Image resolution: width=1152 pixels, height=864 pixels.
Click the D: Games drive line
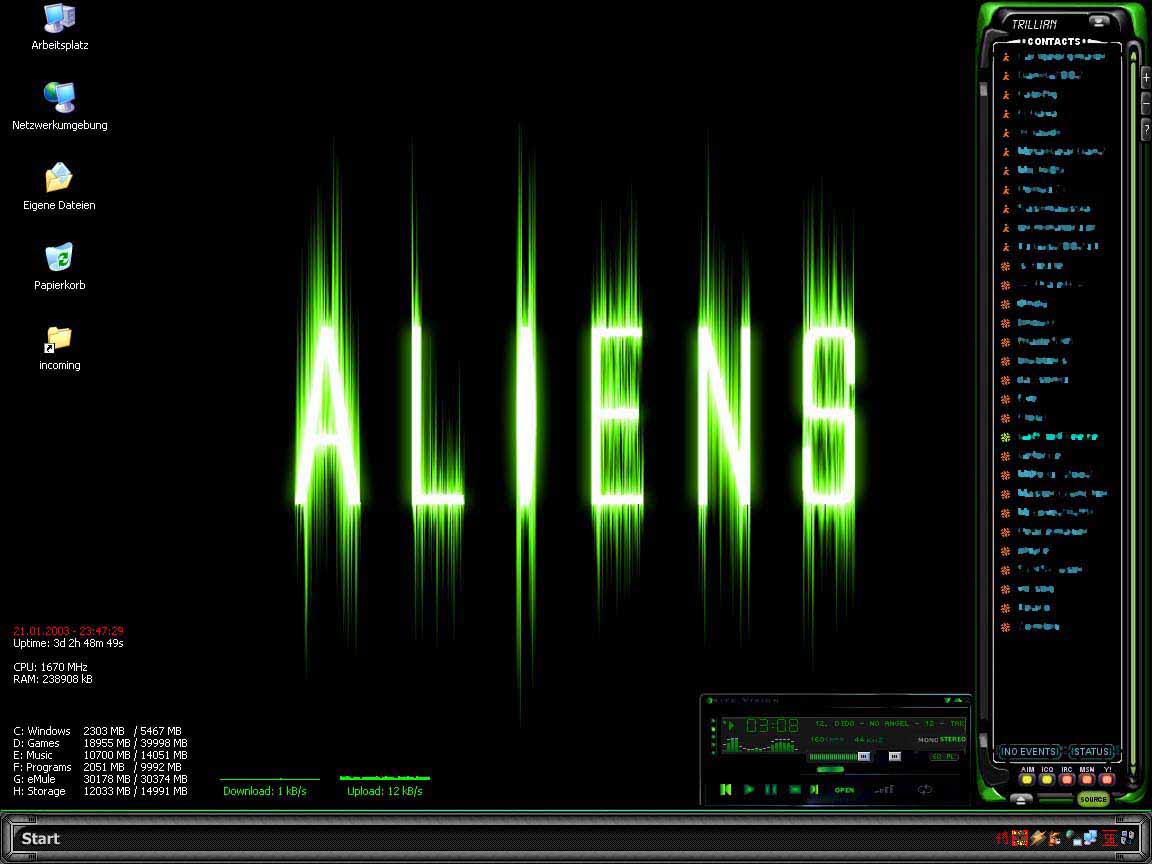(100, 743)
